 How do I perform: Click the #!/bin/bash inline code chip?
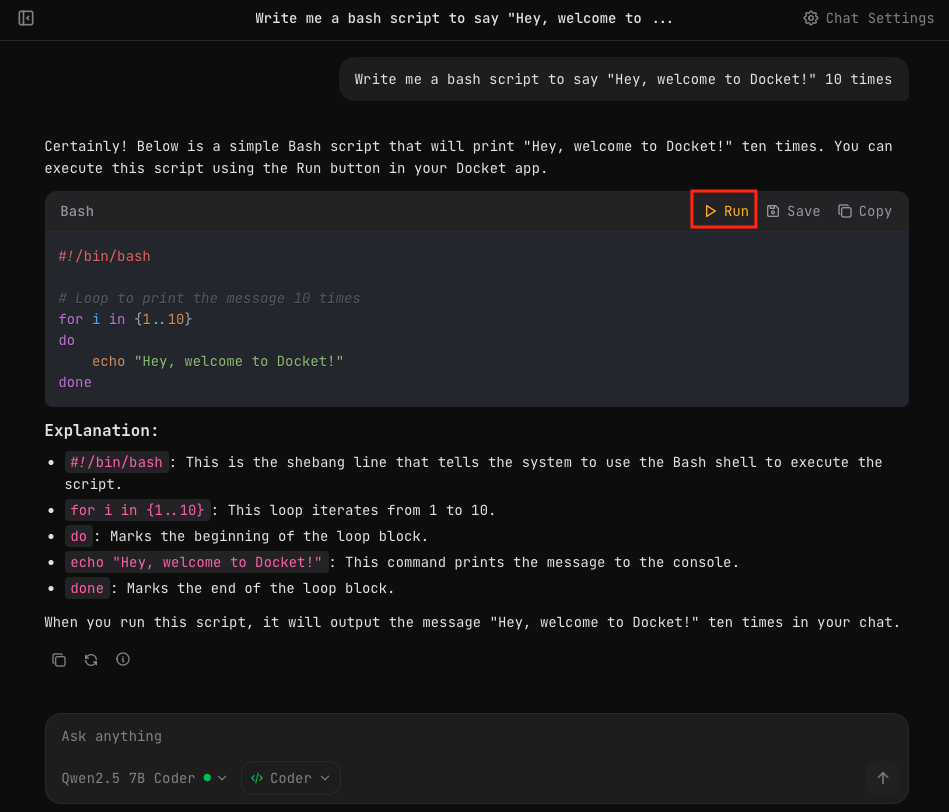tap(116, 462)
